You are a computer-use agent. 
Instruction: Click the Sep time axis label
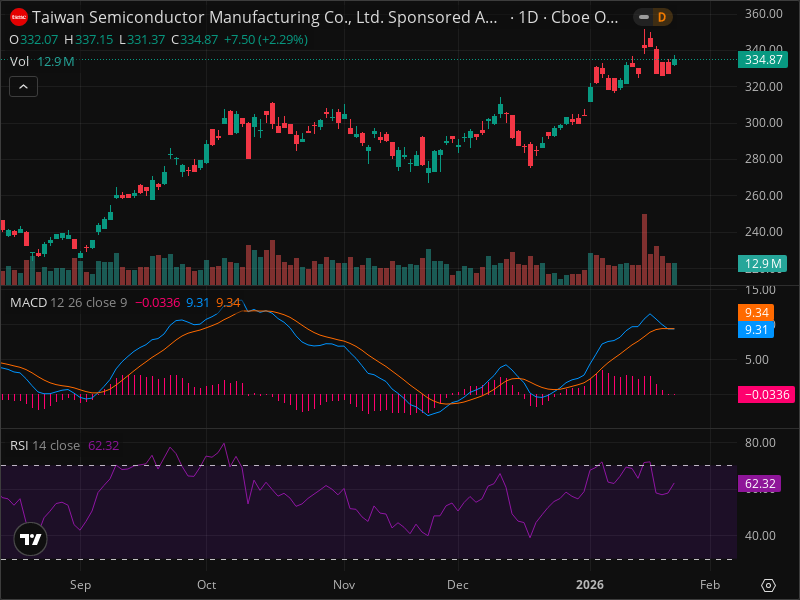80,585
